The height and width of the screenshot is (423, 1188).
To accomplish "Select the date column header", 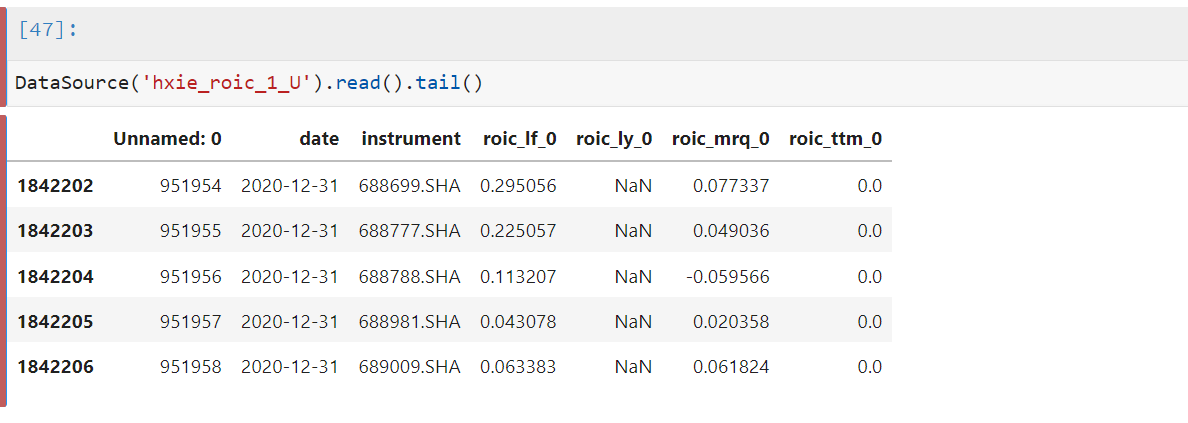I will click(x=319, y=139).
